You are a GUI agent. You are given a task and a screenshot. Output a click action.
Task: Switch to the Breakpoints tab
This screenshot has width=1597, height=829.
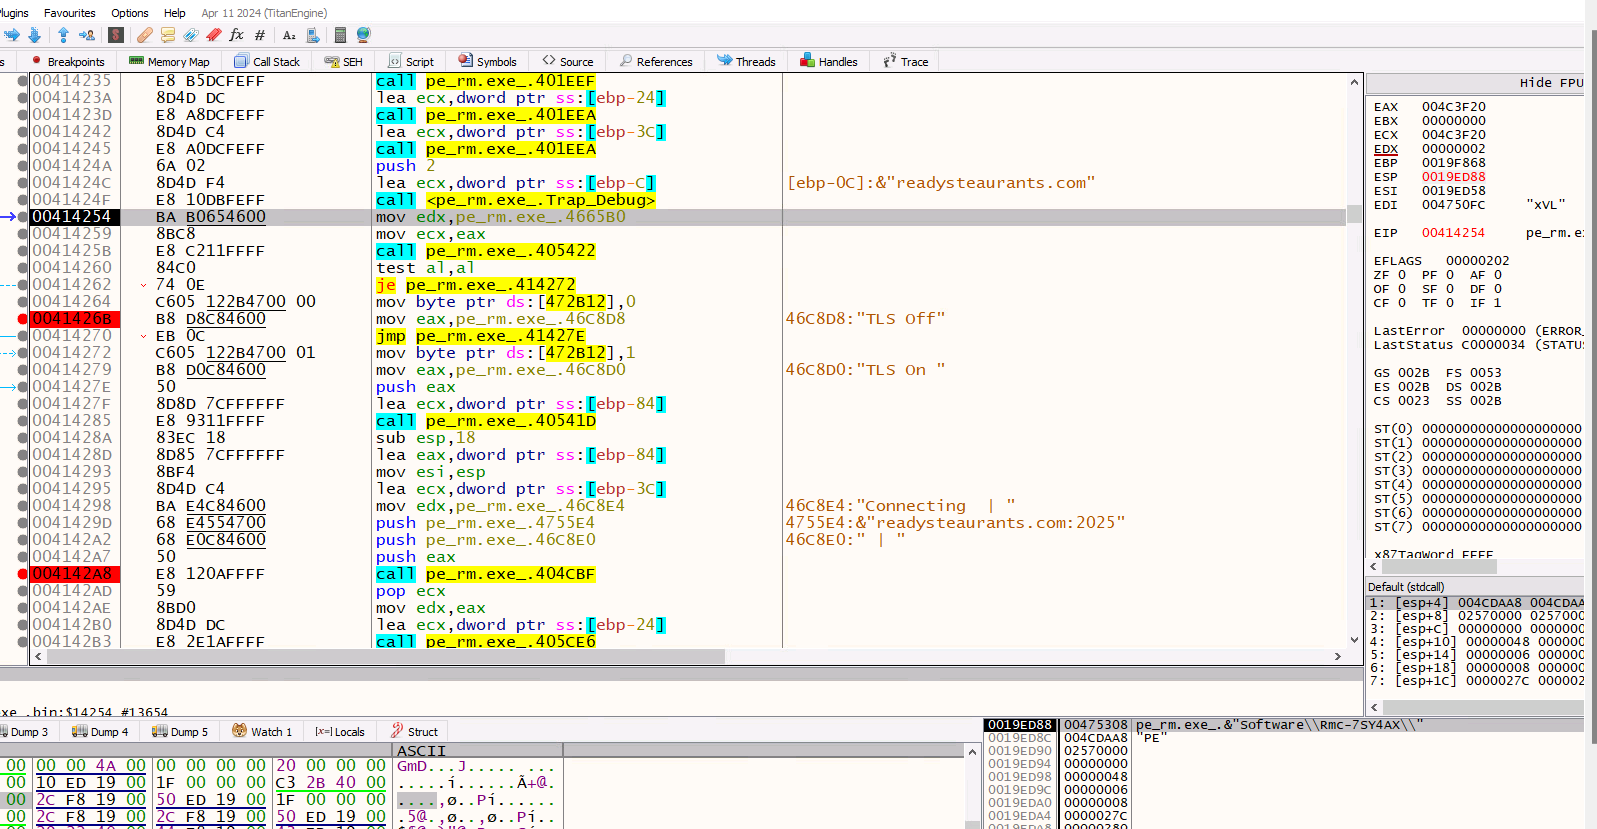pyautogui.click(x=67, y=62)
